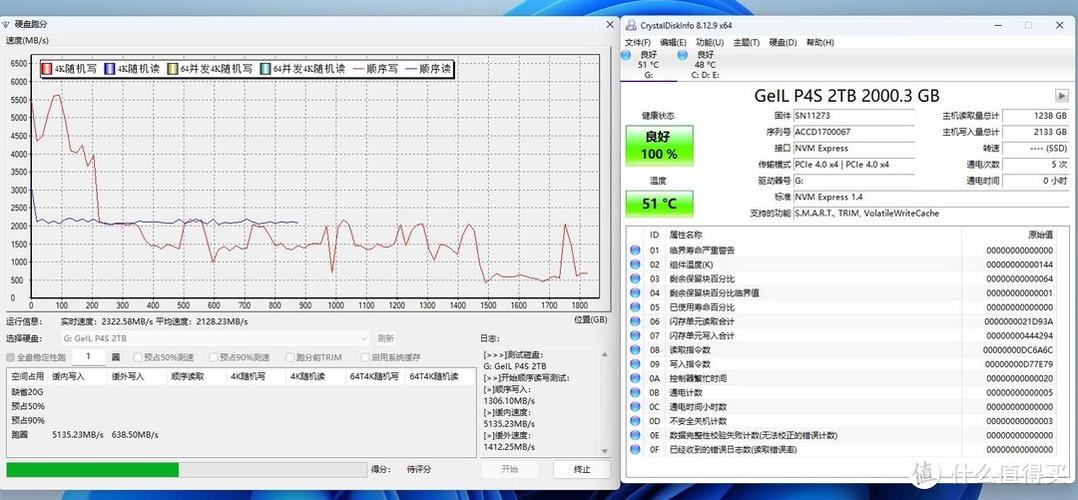The width and height of the screenshot is (1078, 500).
Task: Enable the 预占50%测速 checkbox
Action: (138, 358)
